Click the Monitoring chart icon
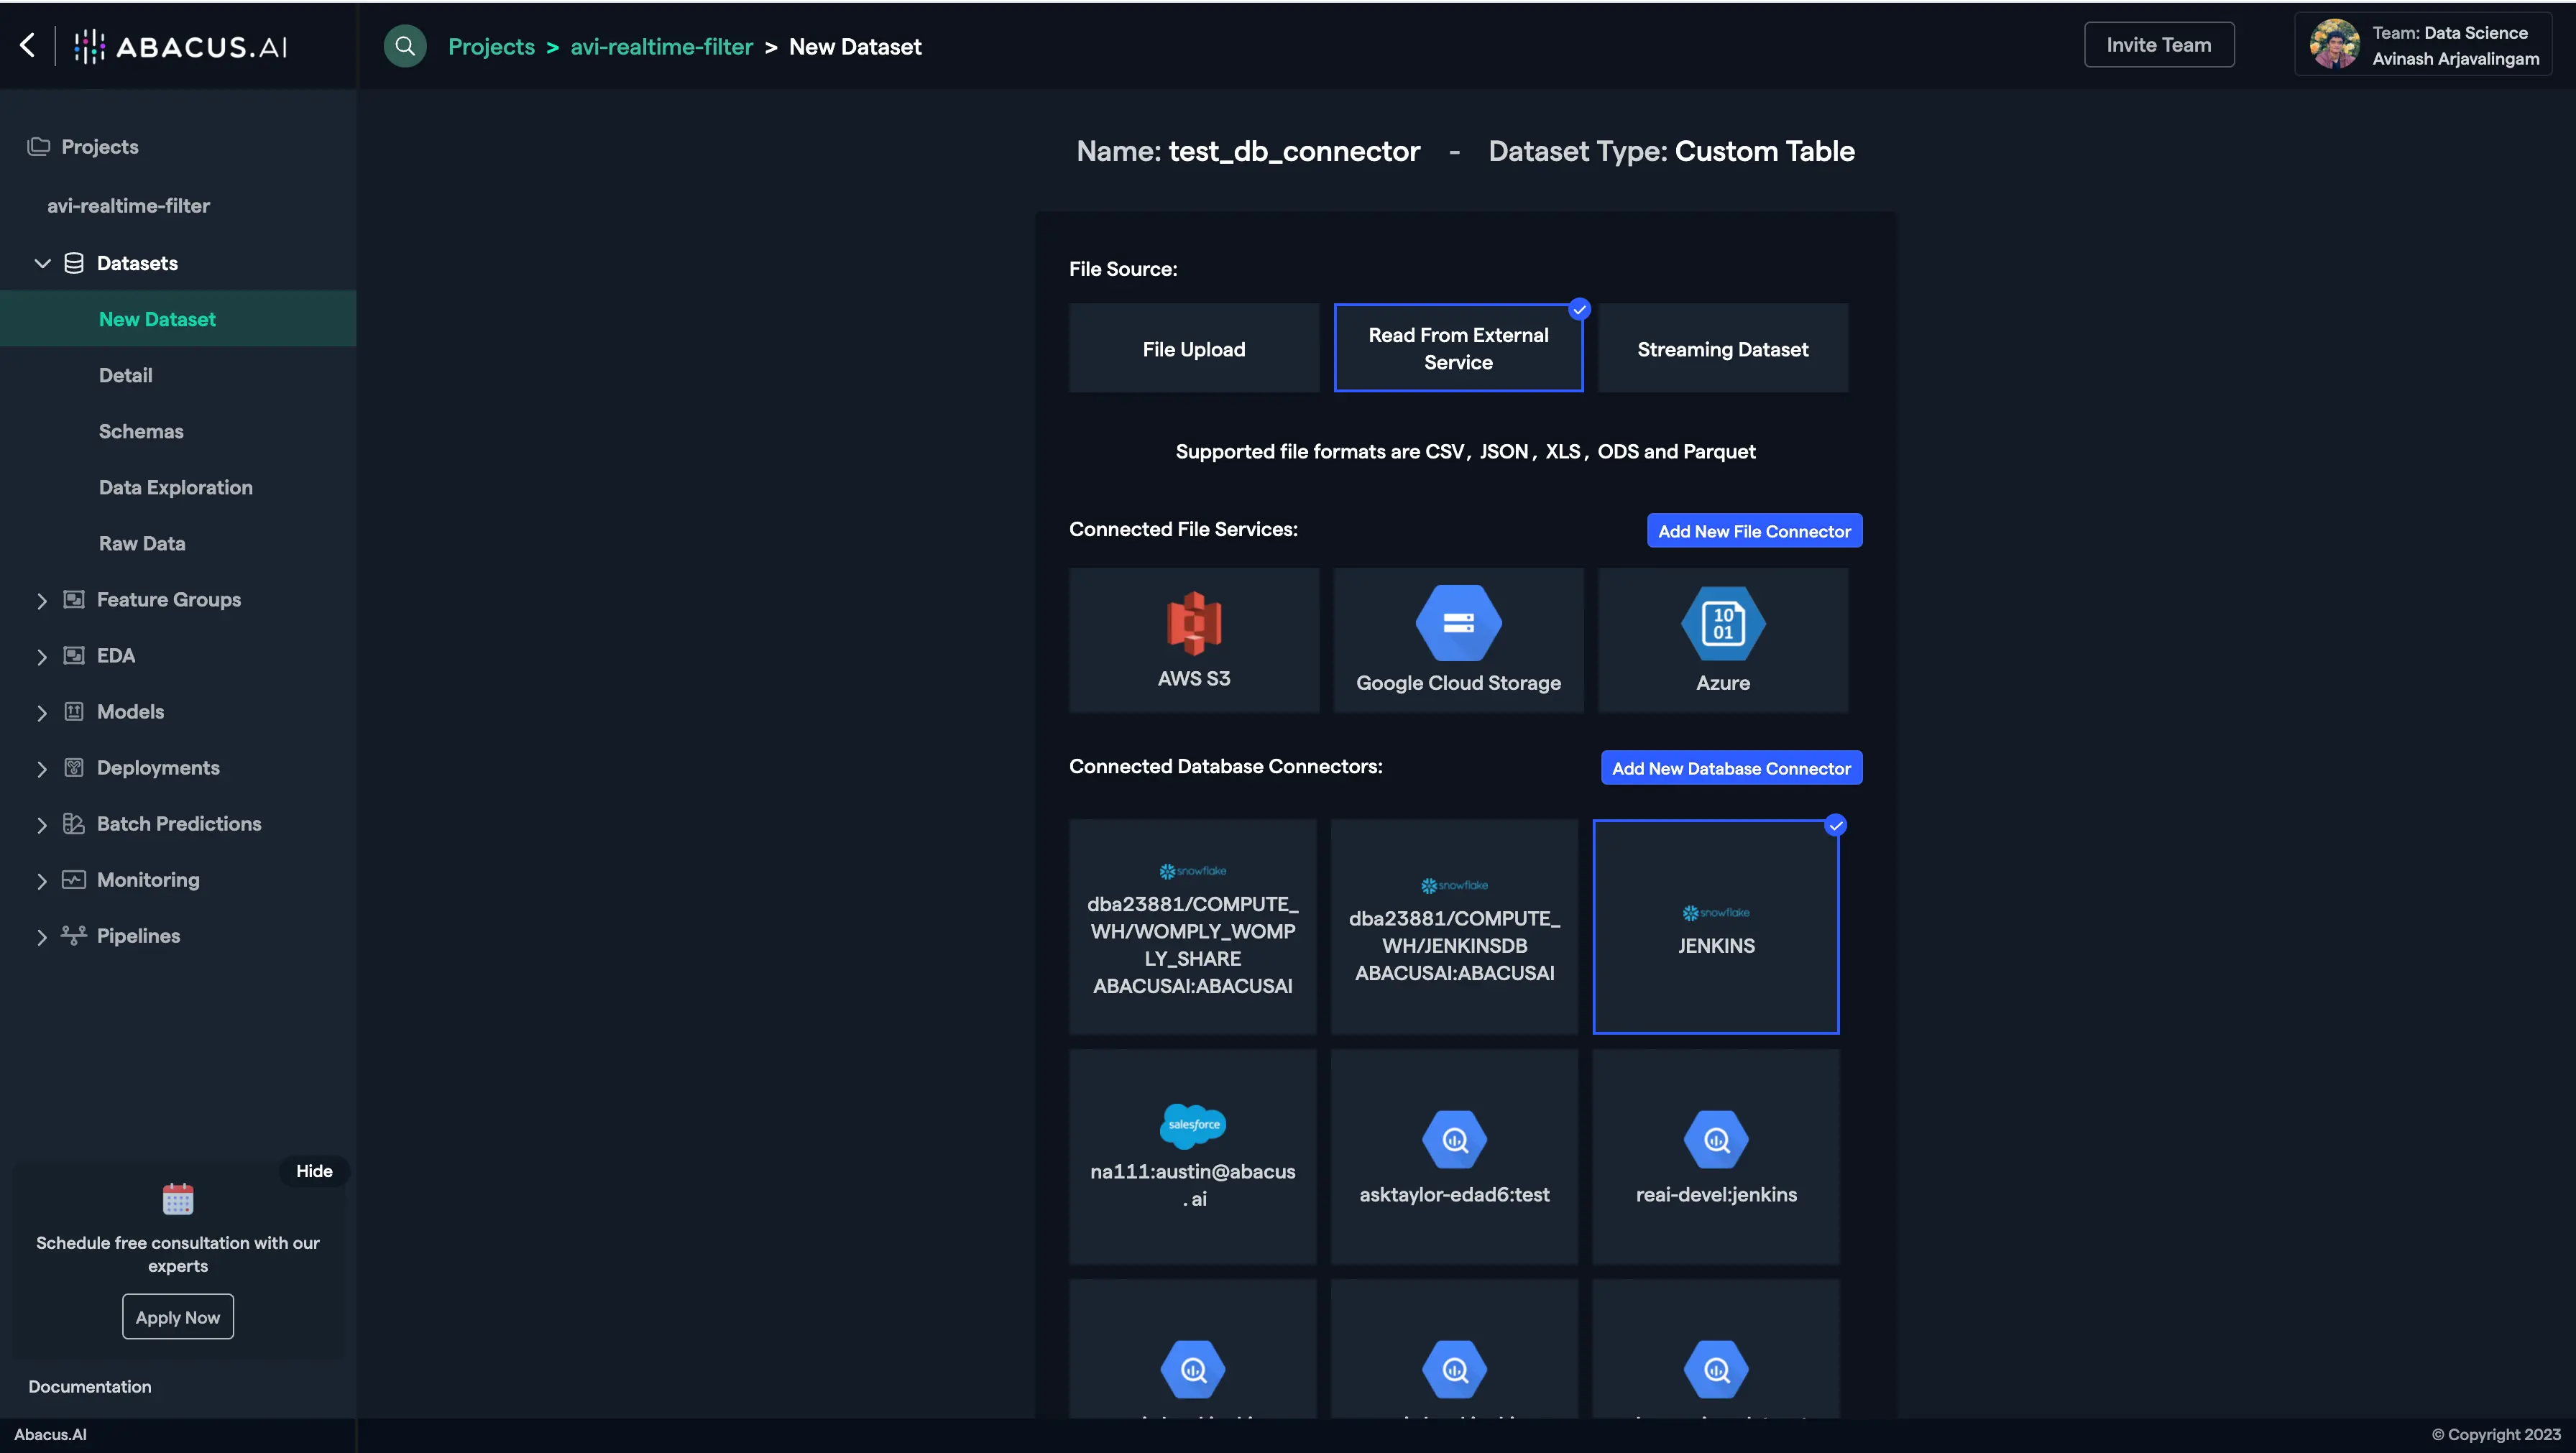 pyautogui.click(x=74, y=879)
